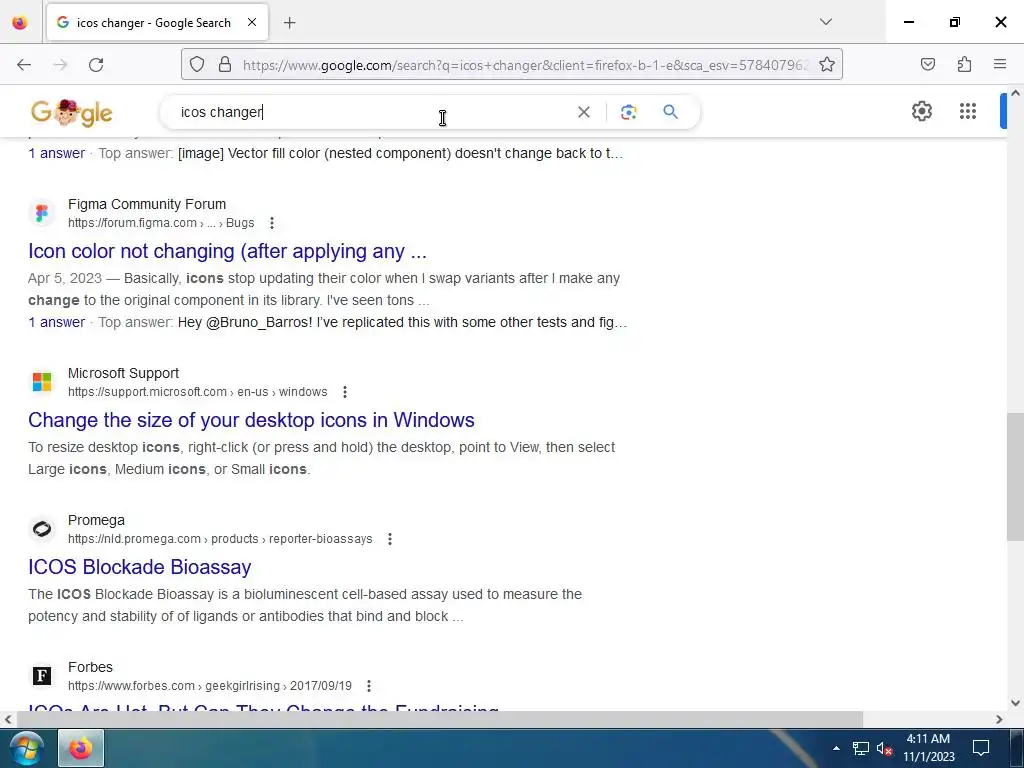Open more options for Figma Community Forum result

[x=272, y=223]
